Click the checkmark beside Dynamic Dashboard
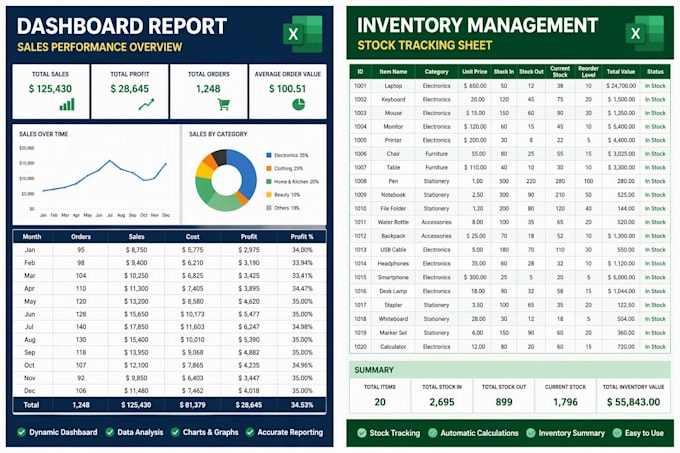Viewport: 680px width, 453px height. point(21,432)
